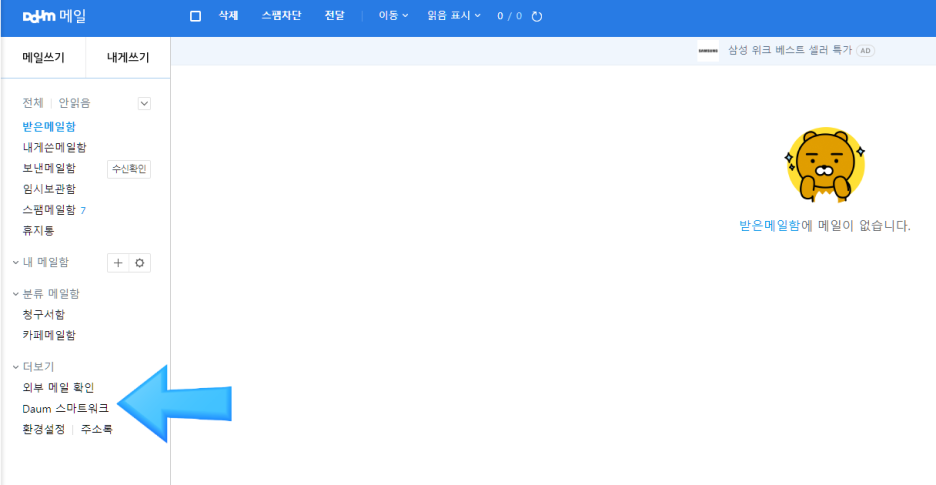
Task: Open the 임시보관함 folder
Action: click(x=49, y=189)
